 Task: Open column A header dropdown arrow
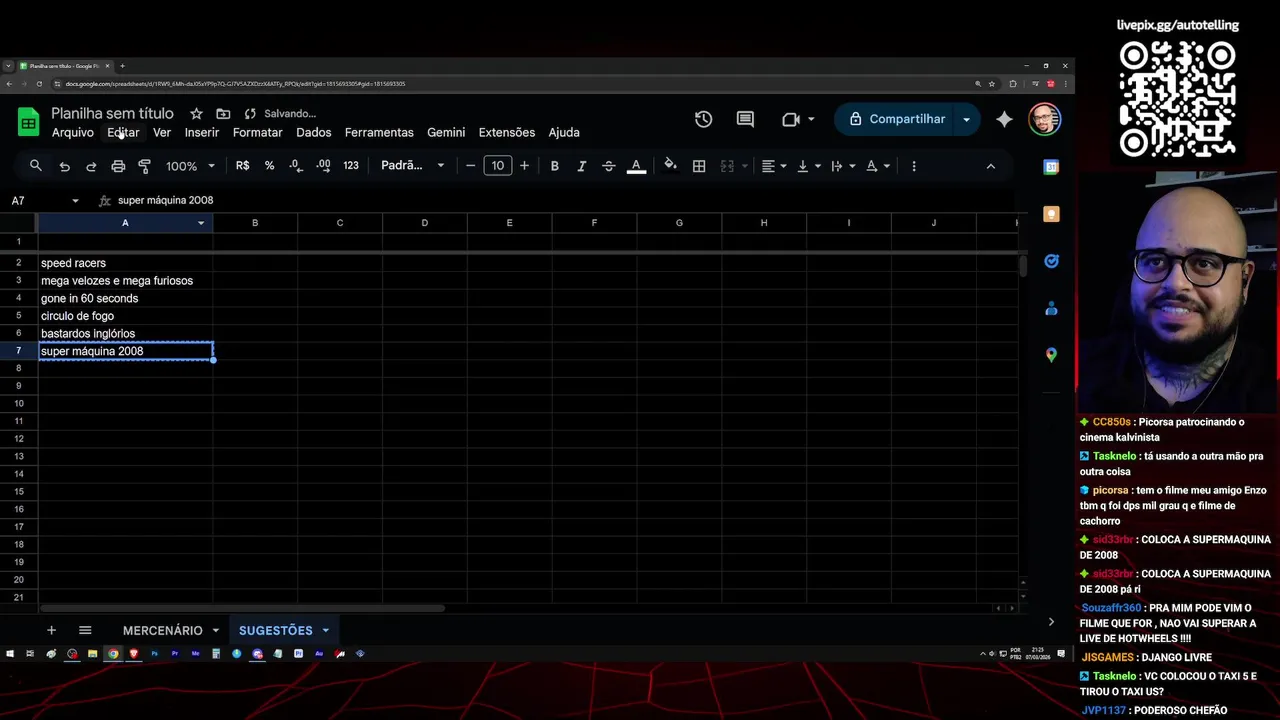coord(201,223)
